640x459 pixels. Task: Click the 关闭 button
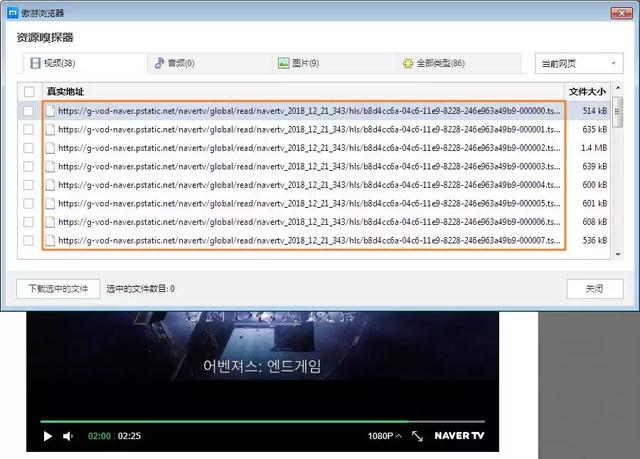595,289
